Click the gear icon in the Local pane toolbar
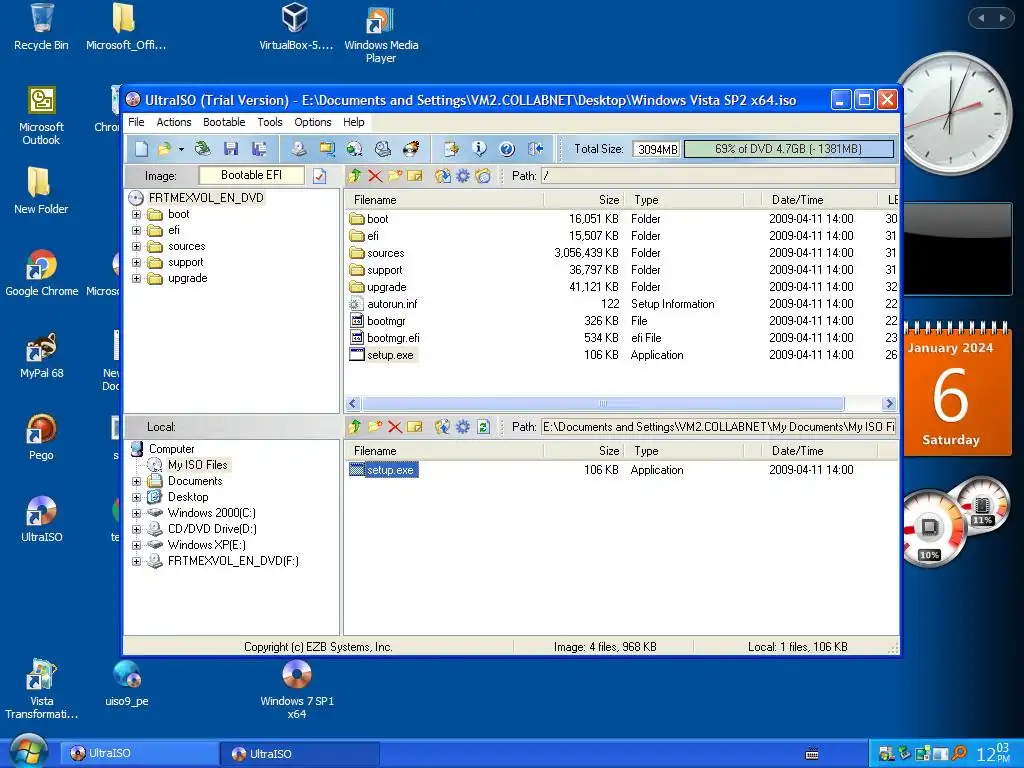Viewport: 1024px width, 768px height. click(463, 426)
